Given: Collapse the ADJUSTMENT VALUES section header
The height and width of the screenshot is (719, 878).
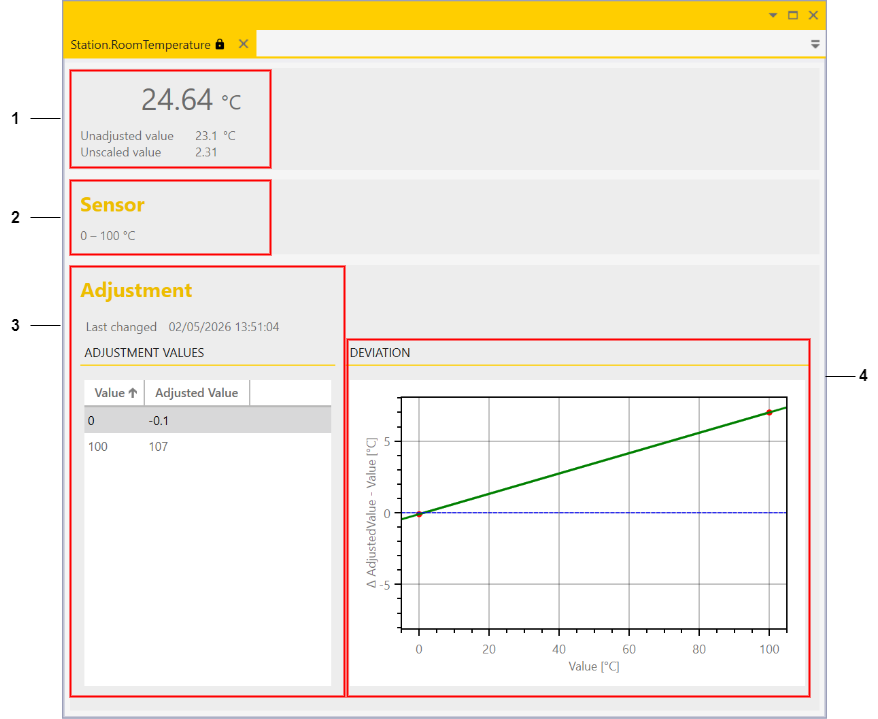Looking at the screenshot, I should (x=143, y=352).
